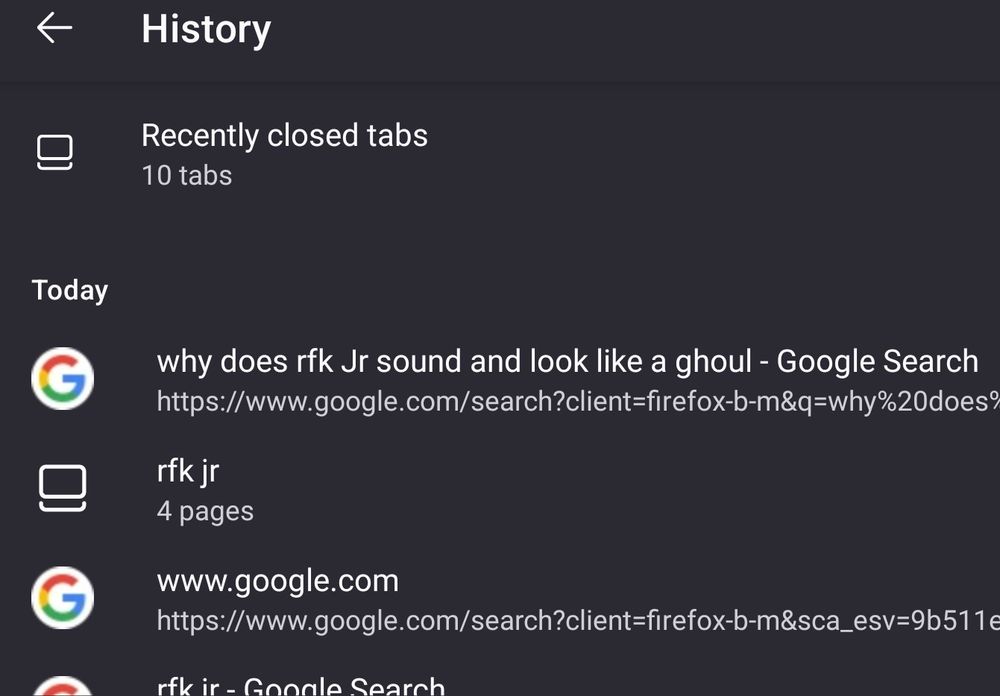Image resolution: width=1000 pixels, height=696 pixels.
Task: Expand the www.google.com history entry
Action: [x=276, y=598]
